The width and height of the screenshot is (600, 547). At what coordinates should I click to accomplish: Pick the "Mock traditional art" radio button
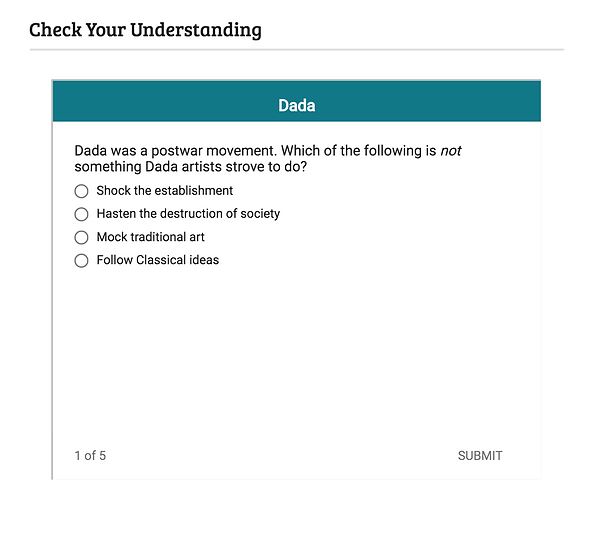(82, 238)
